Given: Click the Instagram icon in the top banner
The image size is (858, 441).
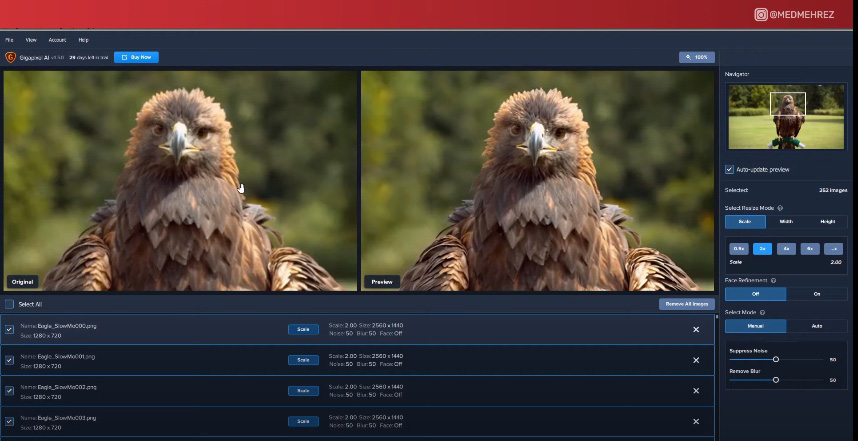Looking at the screenshot, I should [x=761, y=14].
